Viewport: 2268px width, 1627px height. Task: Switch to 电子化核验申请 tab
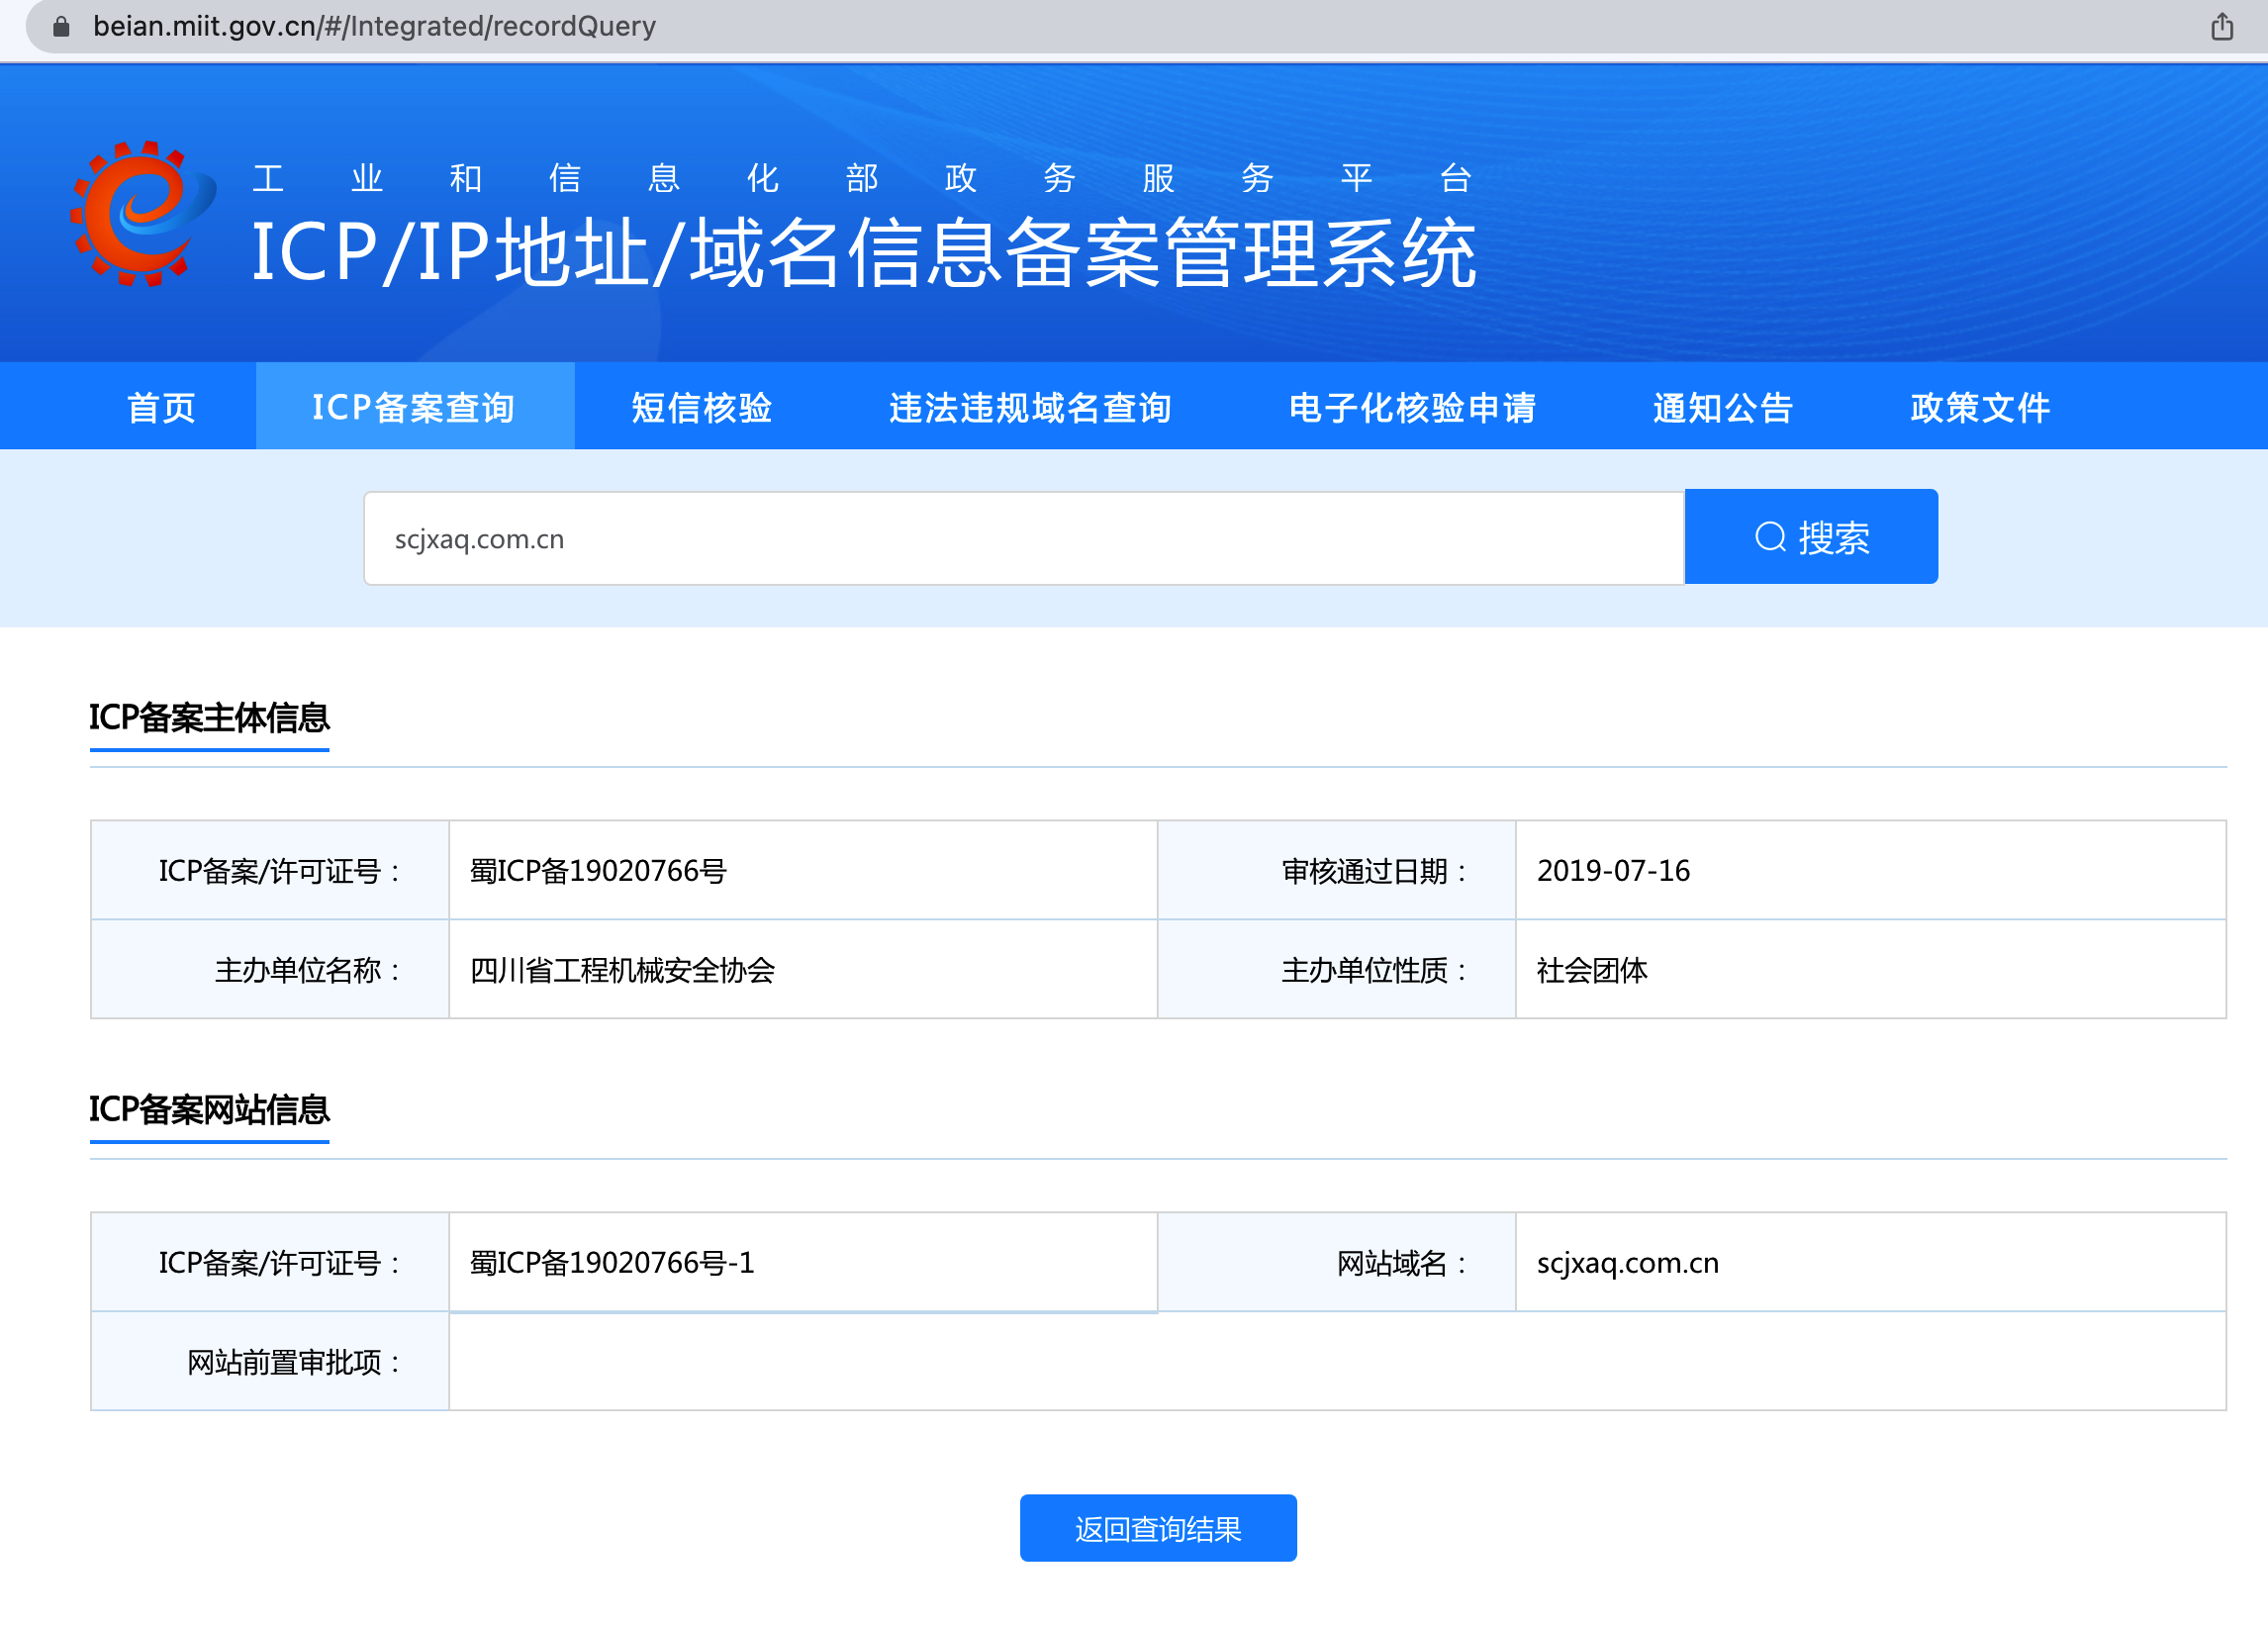pyautogui.click(x=1412, y=407)
